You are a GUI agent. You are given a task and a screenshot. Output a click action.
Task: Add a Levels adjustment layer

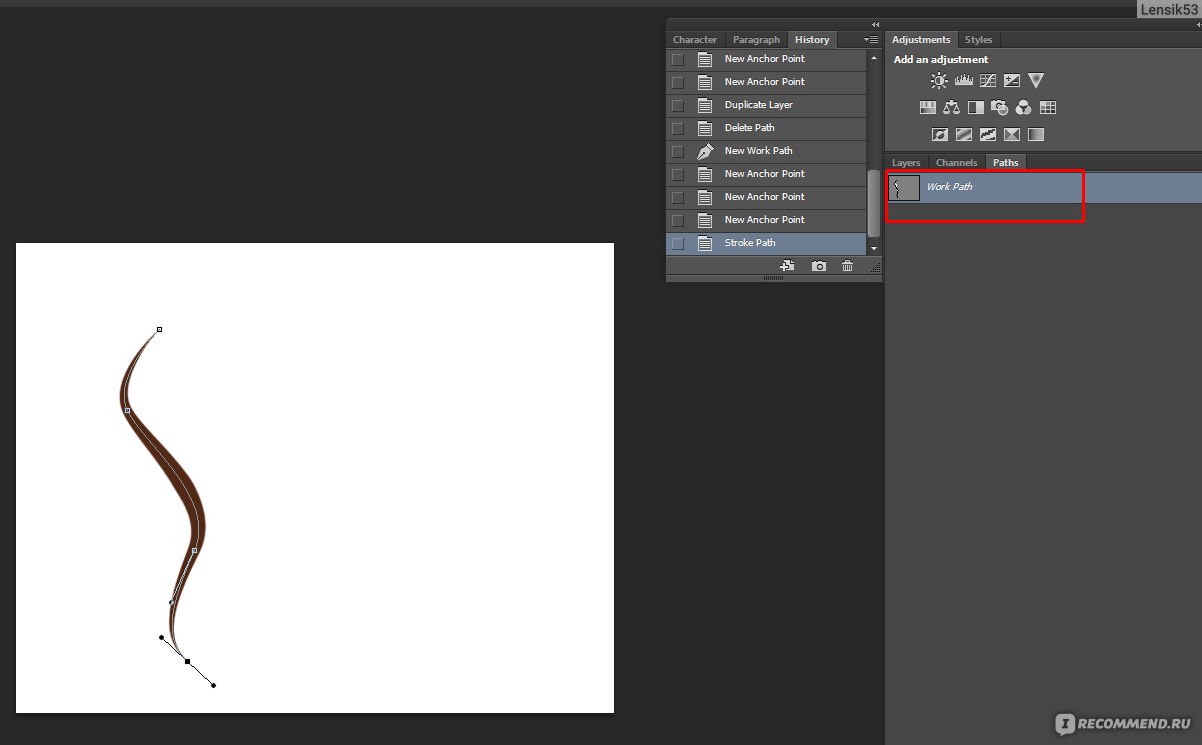point(964,81)
